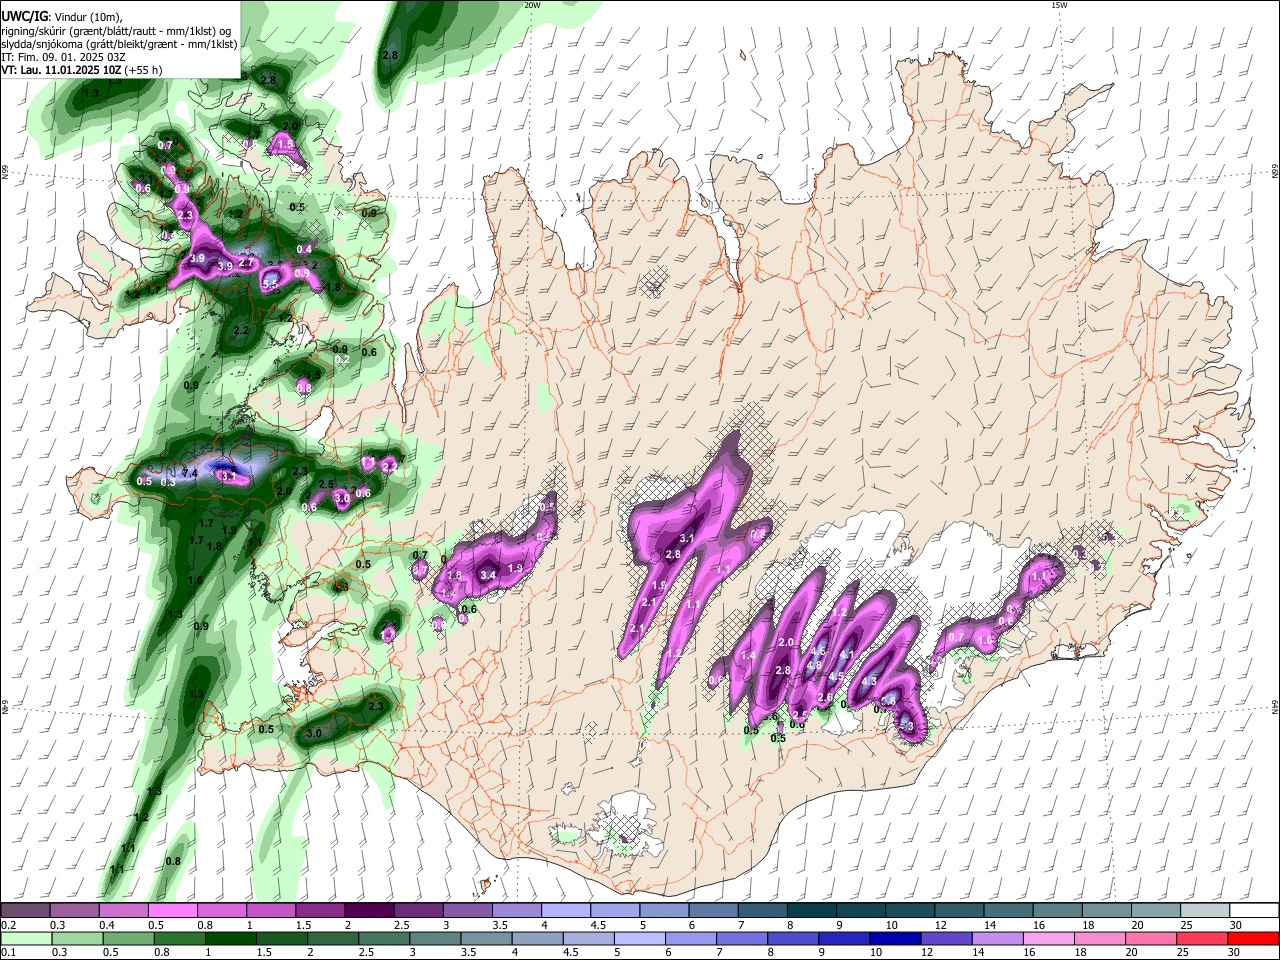
Task: Click the '4.8' snowfall value on the map
Action: point(814,665)
